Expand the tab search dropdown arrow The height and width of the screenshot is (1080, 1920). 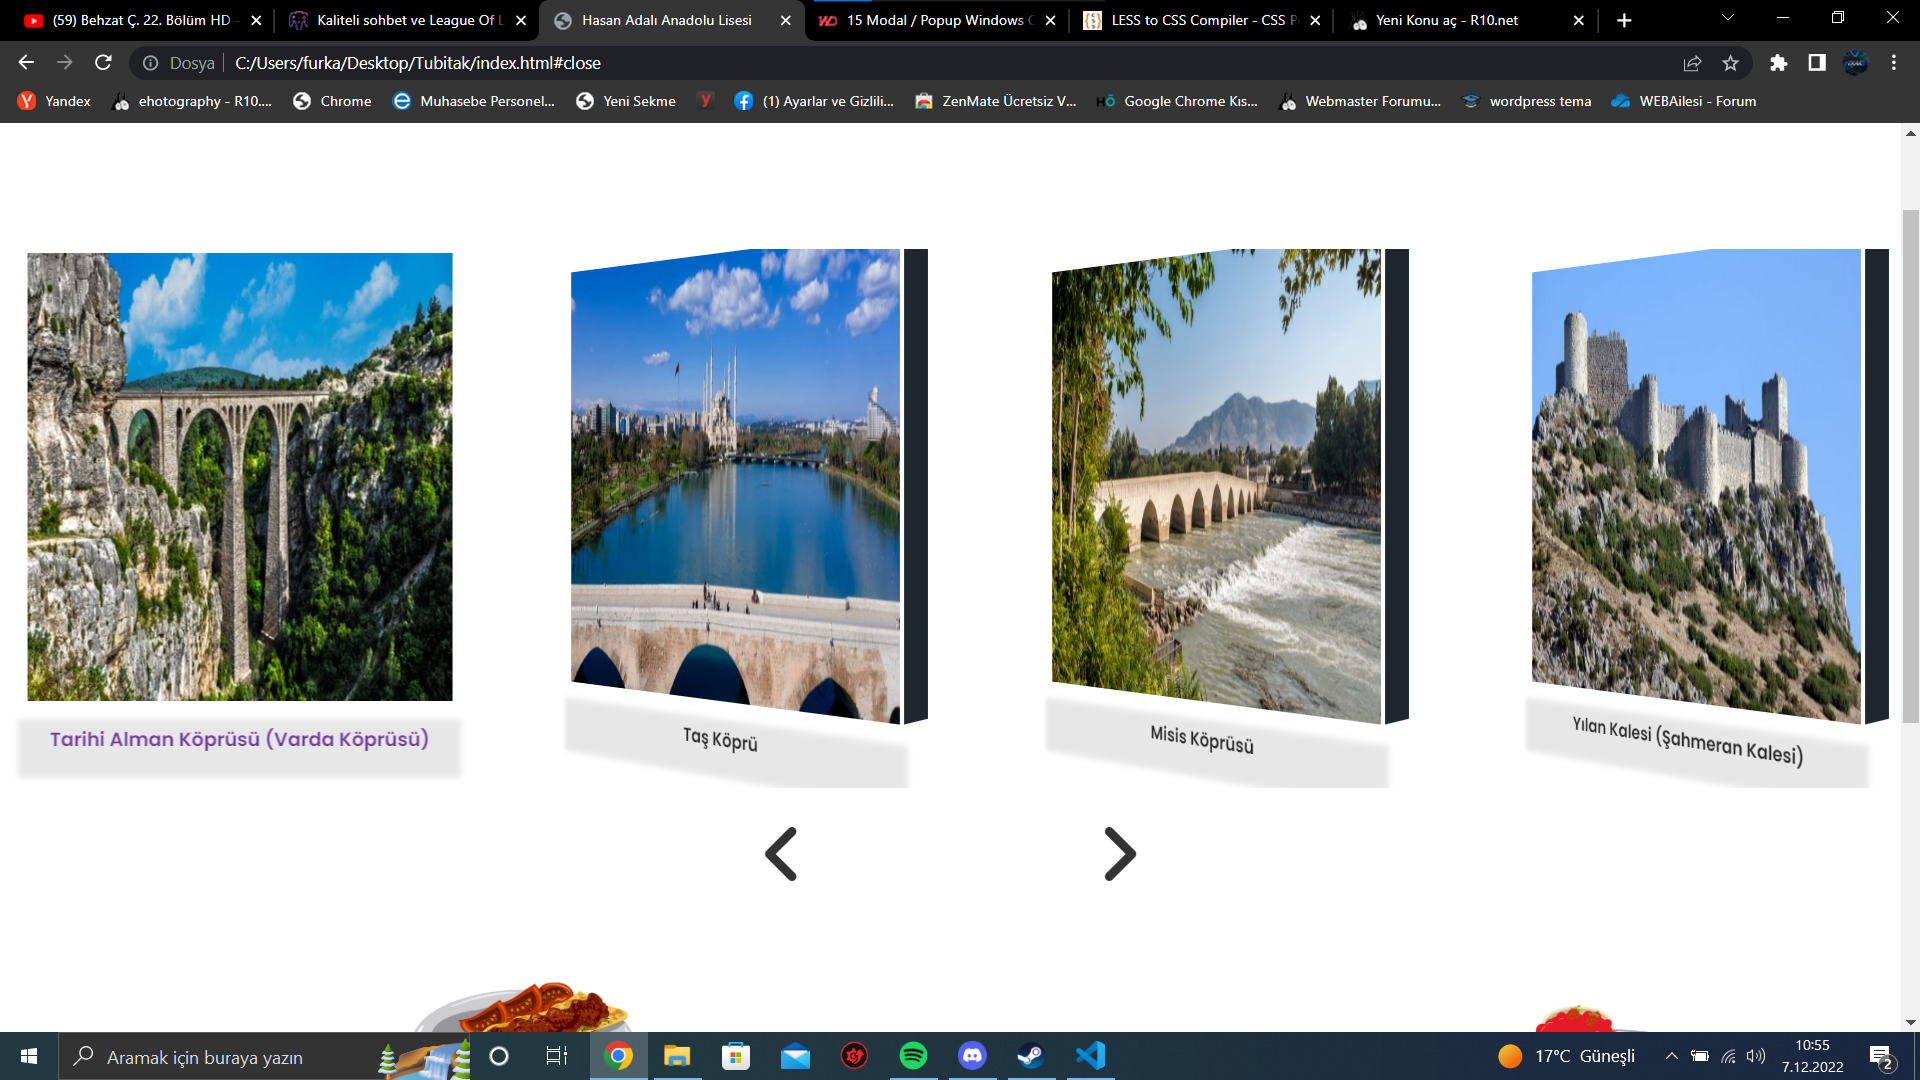pos(1727,19)
